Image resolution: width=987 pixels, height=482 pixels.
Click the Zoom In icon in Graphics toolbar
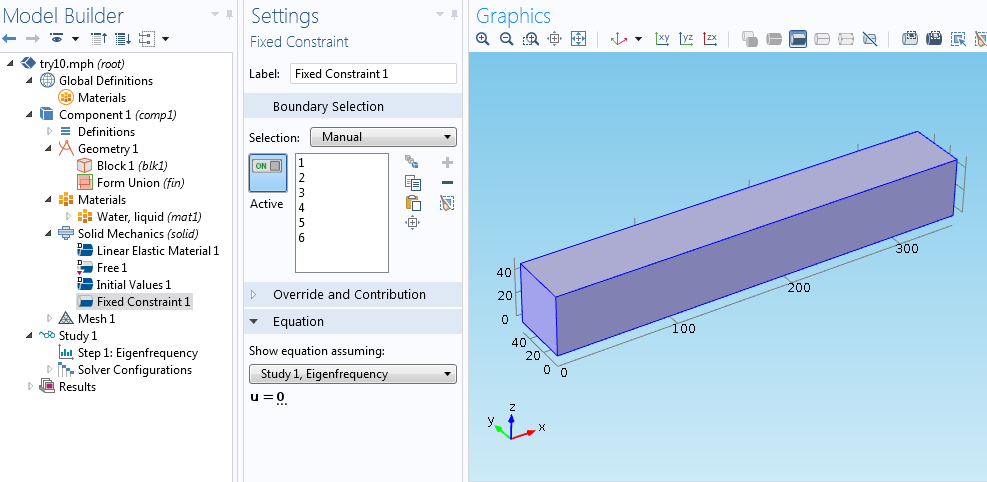(x=483, y=39)
